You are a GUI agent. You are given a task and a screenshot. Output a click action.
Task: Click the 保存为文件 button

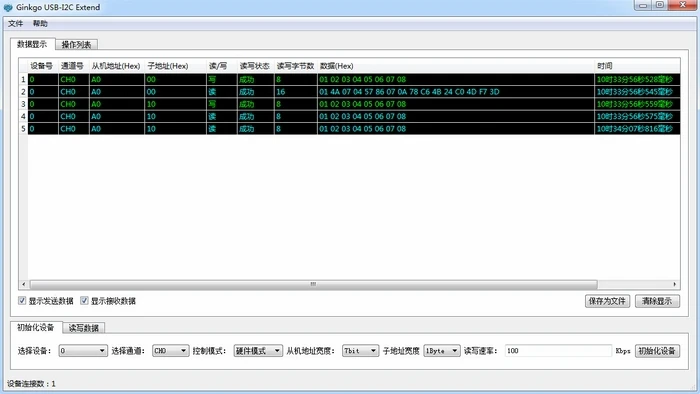pos(607,301)
